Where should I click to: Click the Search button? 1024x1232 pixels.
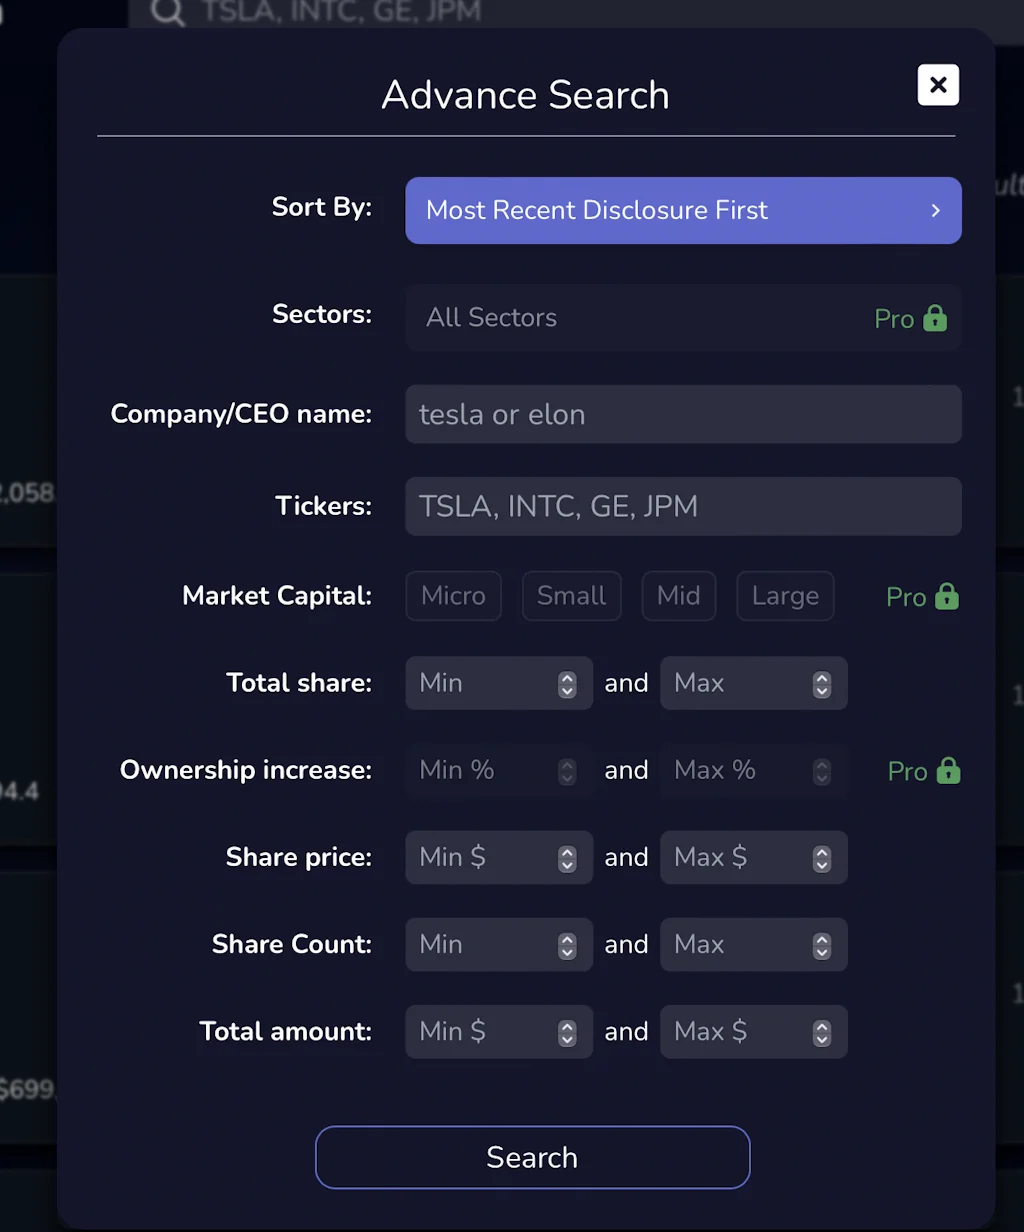click(x=532, y=1157)
